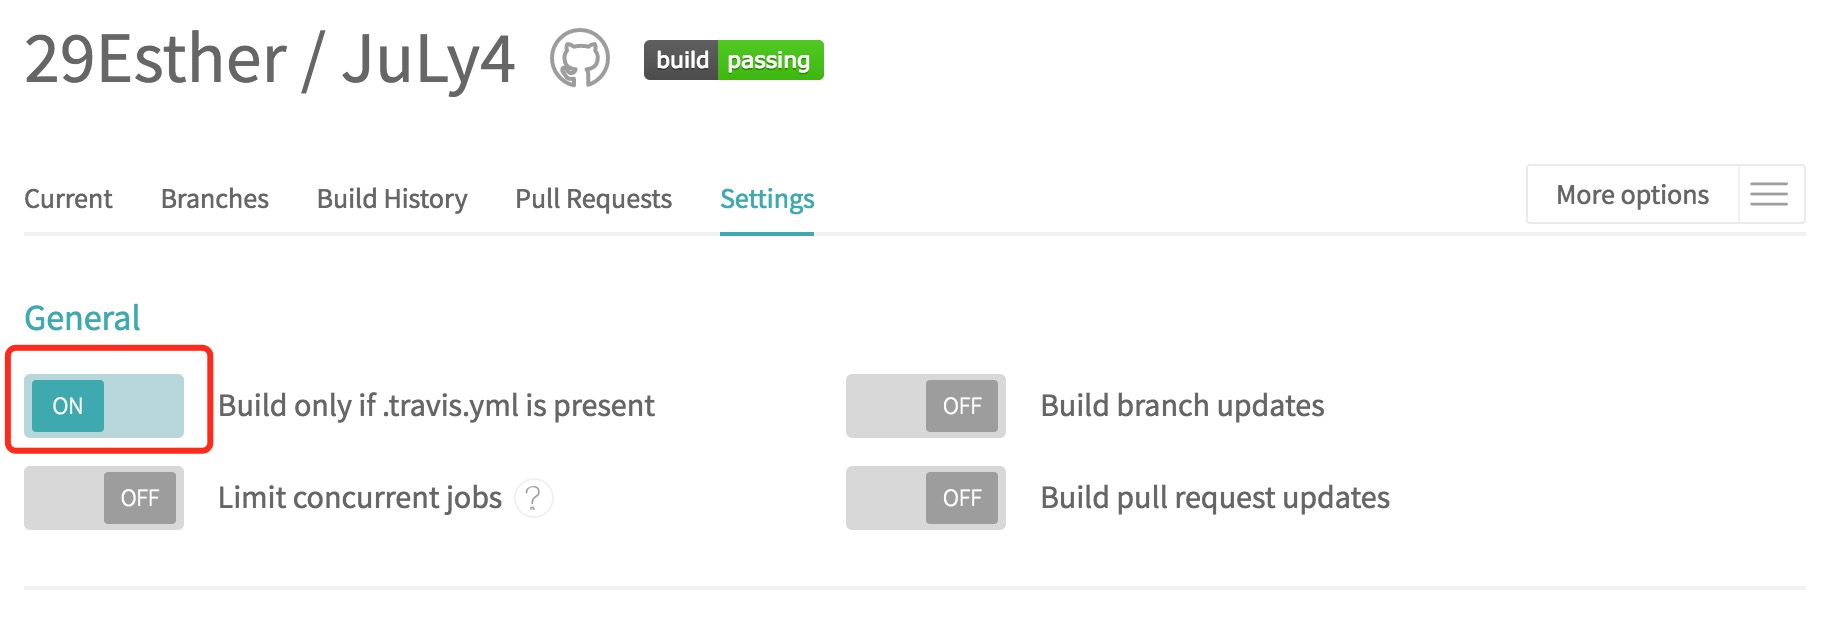Go to the Build History tab
Image resolution: width=1828 pixels, height=620 pixels.
coord(392,199)
